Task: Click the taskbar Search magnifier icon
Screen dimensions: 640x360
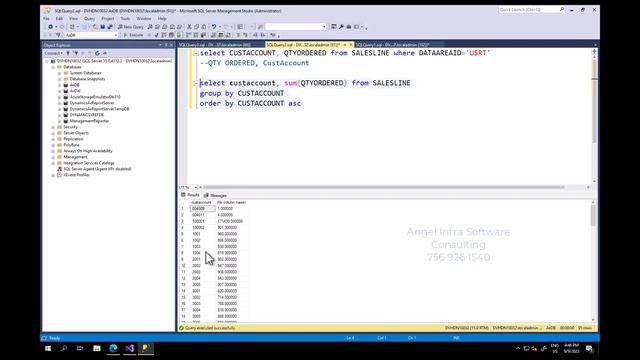Action: coord(64,348)
